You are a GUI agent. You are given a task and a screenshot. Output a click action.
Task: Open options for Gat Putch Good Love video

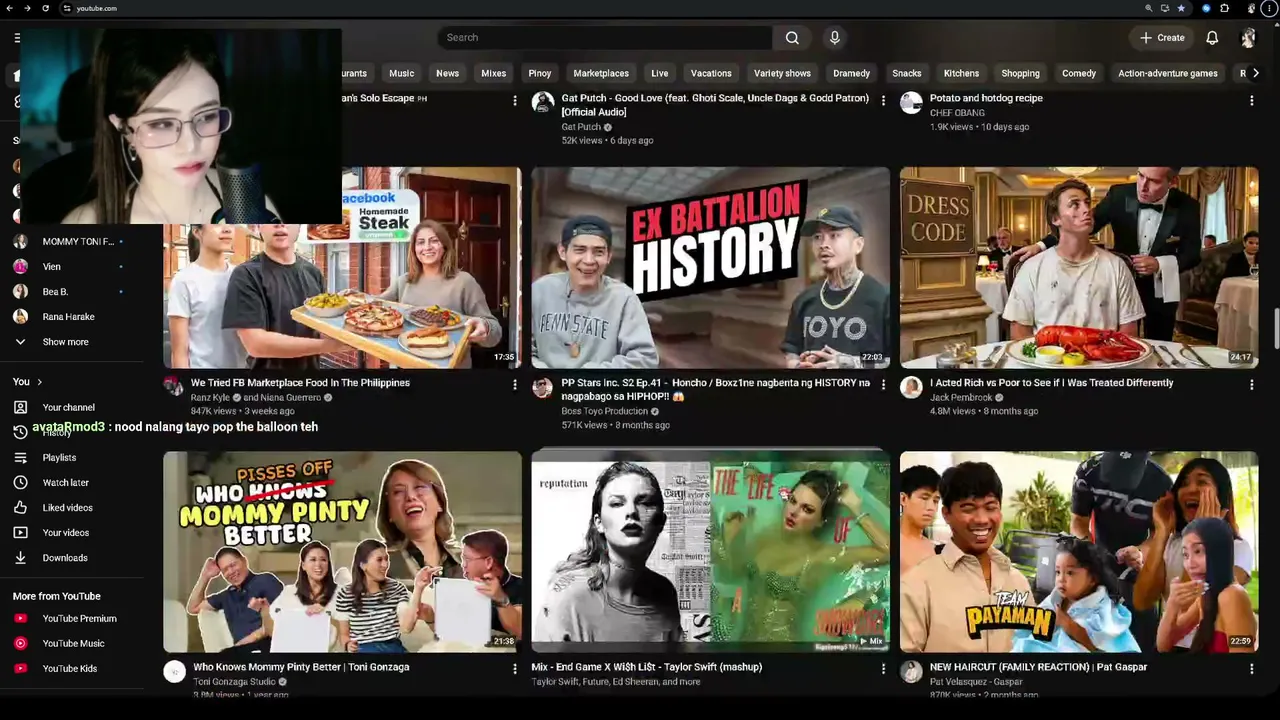pyautogui.click(x=883, y=100)
